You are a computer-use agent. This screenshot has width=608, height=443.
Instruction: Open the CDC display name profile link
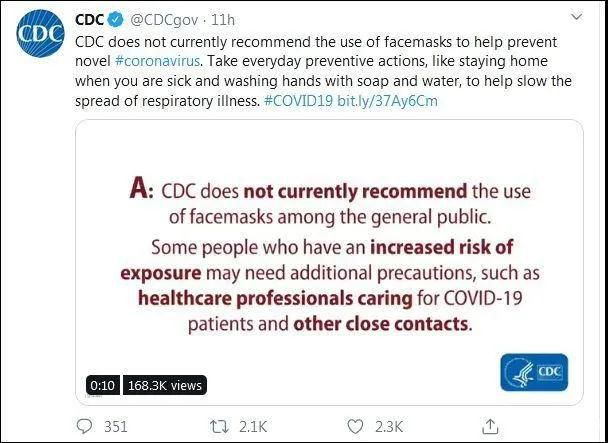91,20
